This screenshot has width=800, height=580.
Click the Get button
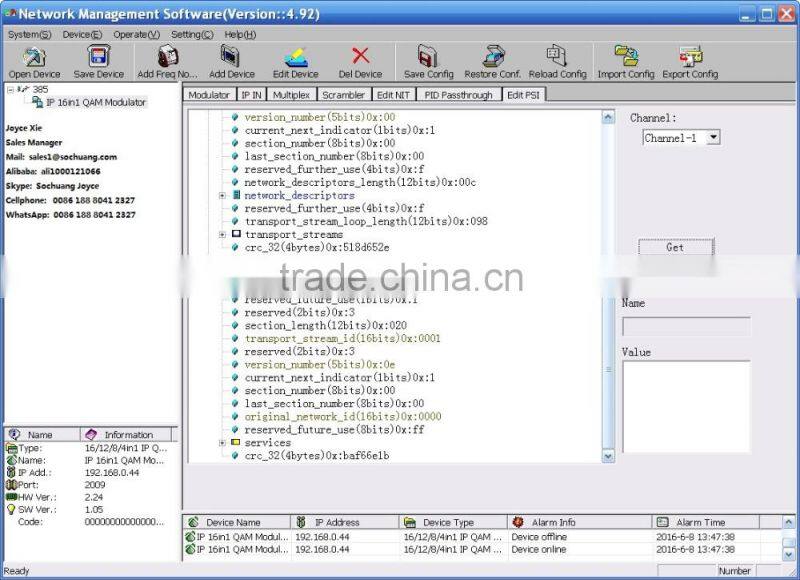coord(675,247)
